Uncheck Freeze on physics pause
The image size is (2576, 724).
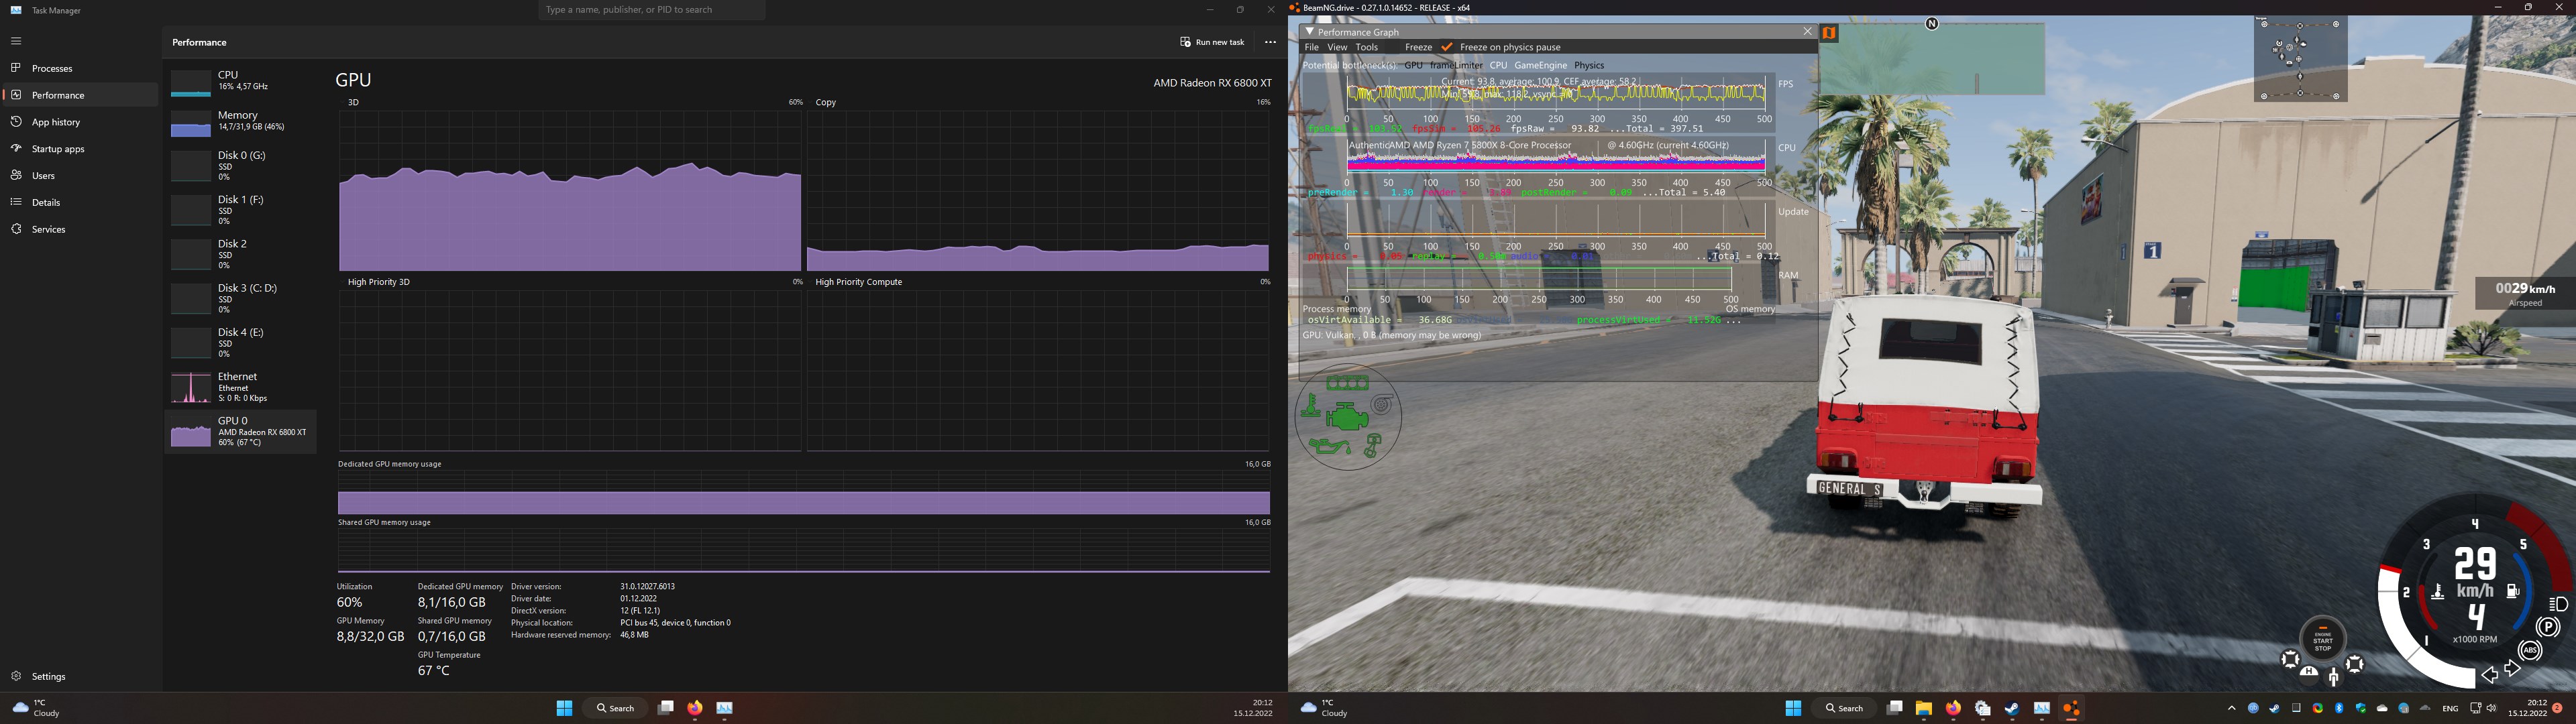tap(1446, 47)
